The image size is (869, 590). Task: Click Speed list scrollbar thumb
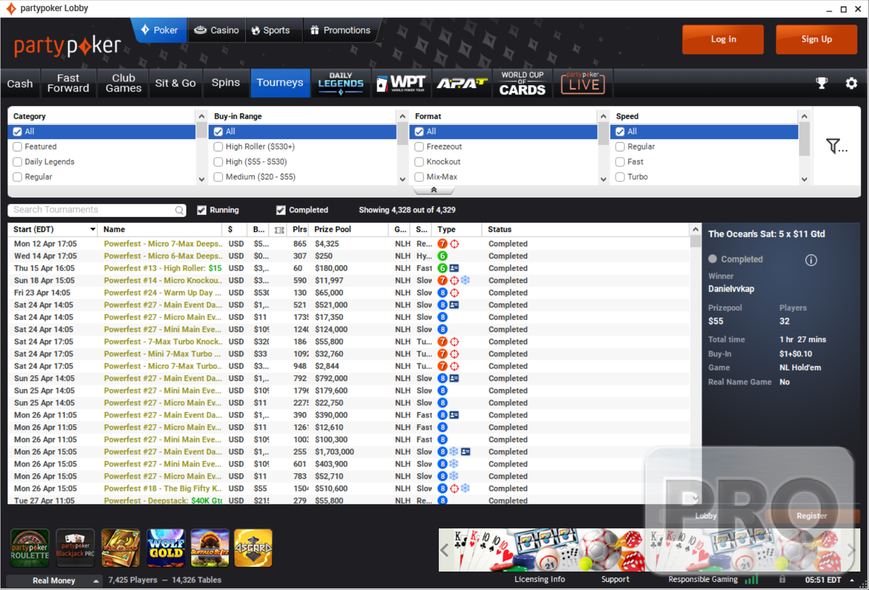tap(804, 140)
